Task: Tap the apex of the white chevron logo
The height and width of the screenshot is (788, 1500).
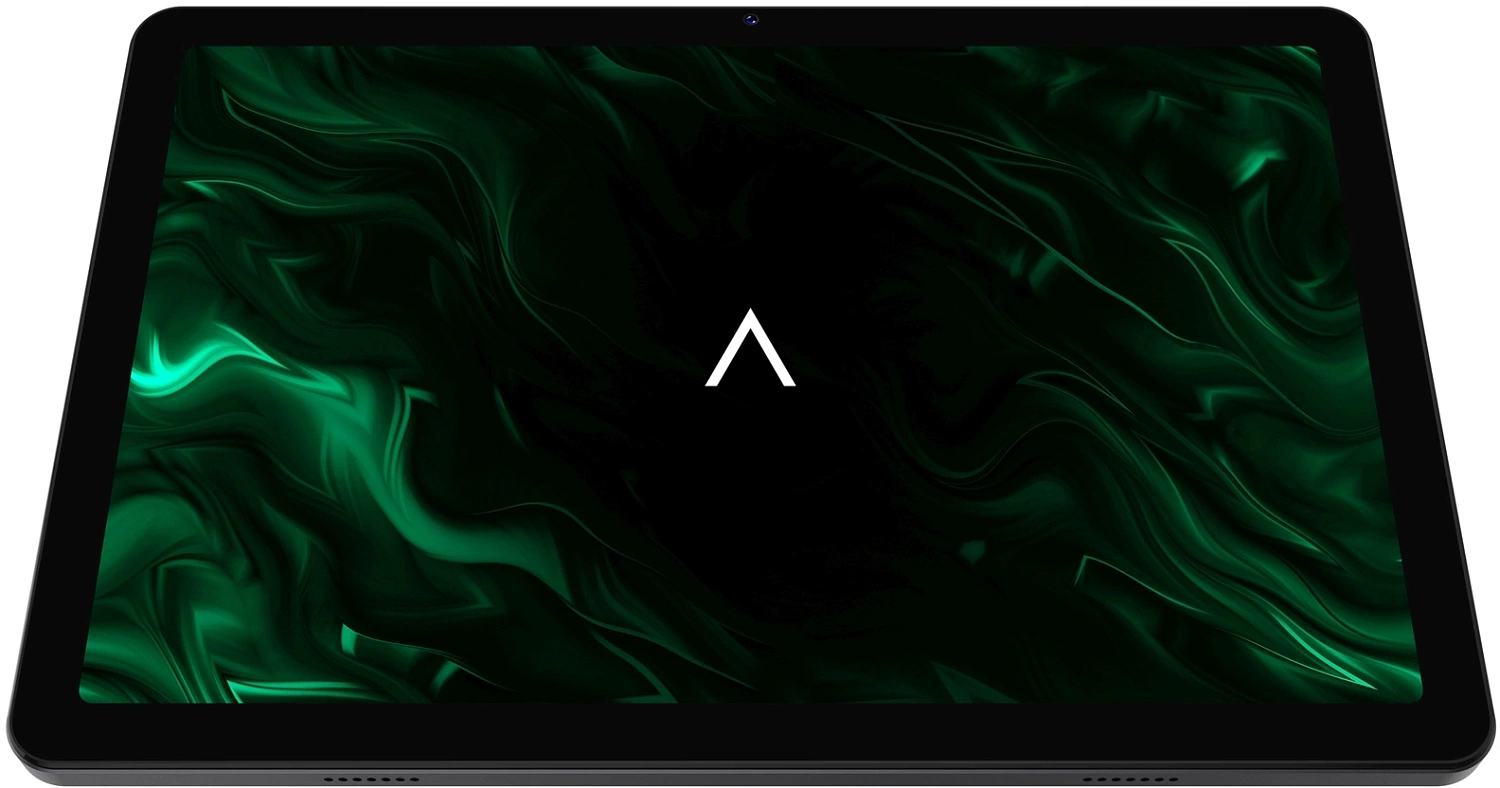Action: coord(750,312)
